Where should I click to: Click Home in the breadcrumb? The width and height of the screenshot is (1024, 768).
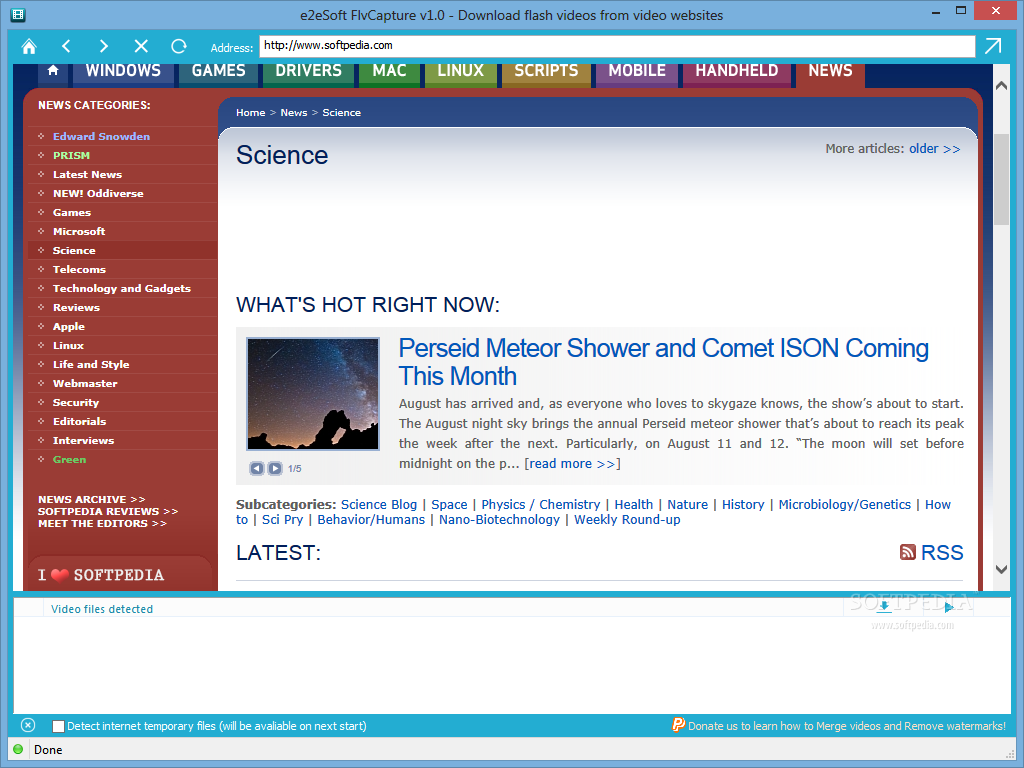coord(251,112)
